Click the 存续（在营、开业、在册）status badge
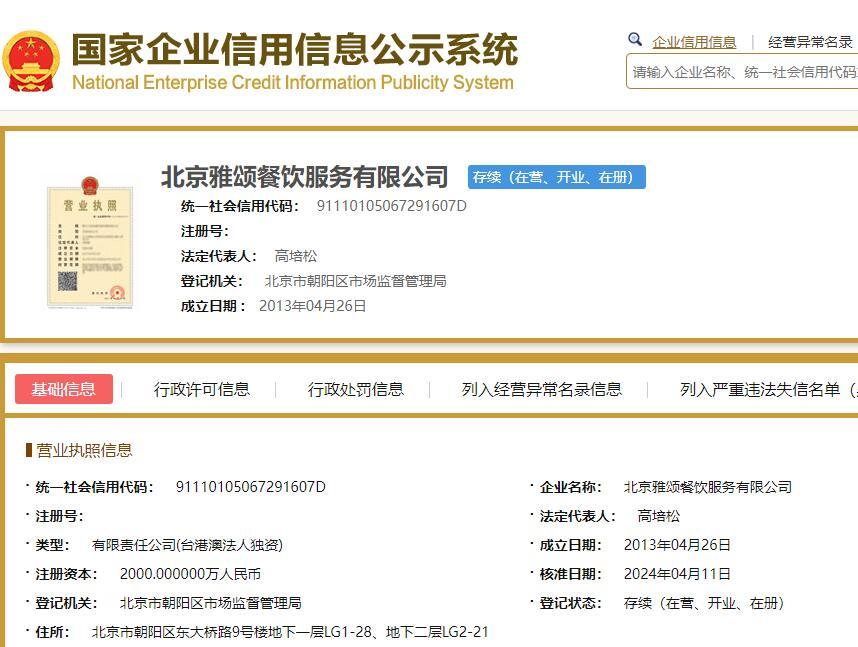Screen dimensions: 858x647 tap(556, 177)
